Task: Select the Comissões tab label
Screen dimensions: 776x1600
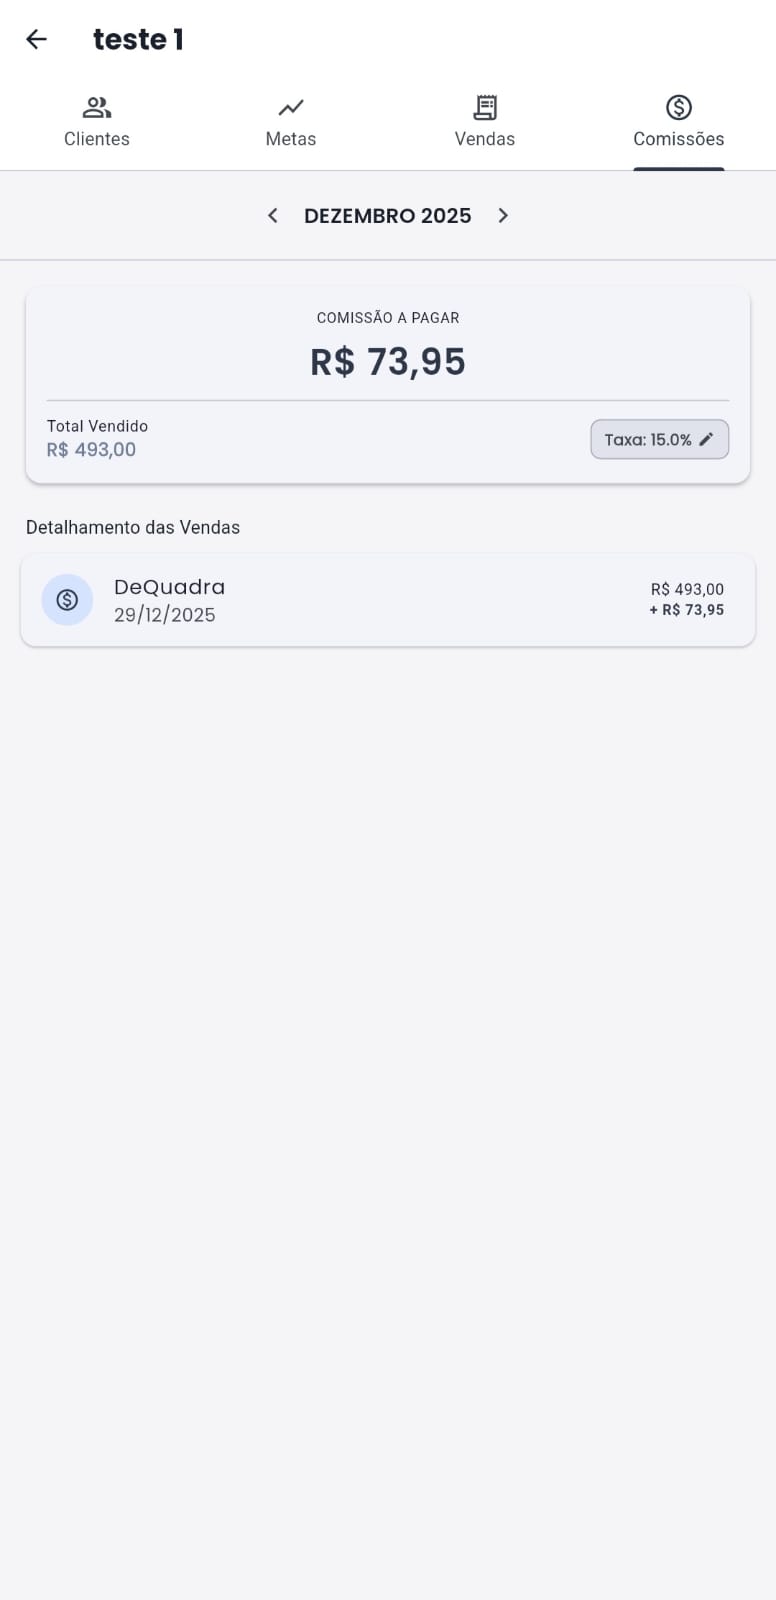Action: [679, 139]
